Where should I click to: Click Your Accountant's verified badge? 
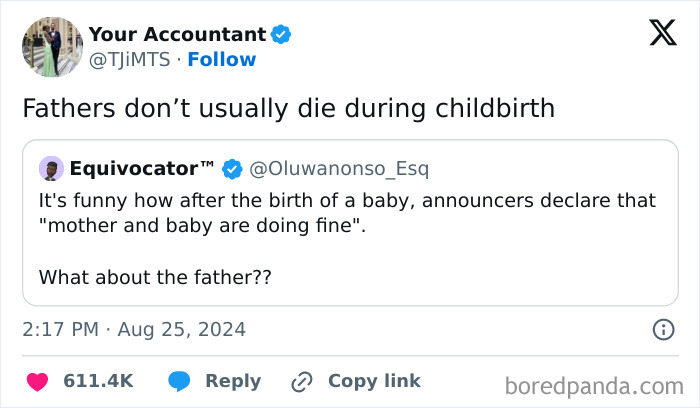pyautogui.click(x=282, y=34)
